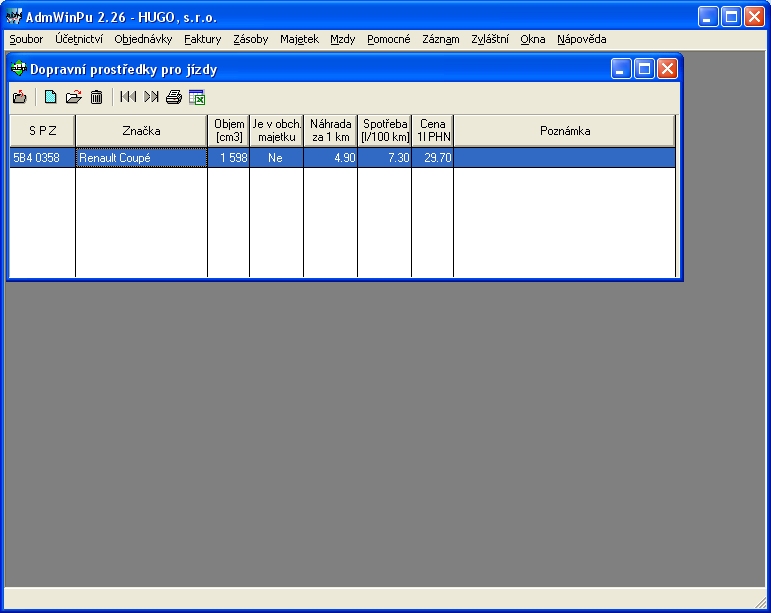
Task: Click the Náhrada za 1 km header
Action: (330, 131)
